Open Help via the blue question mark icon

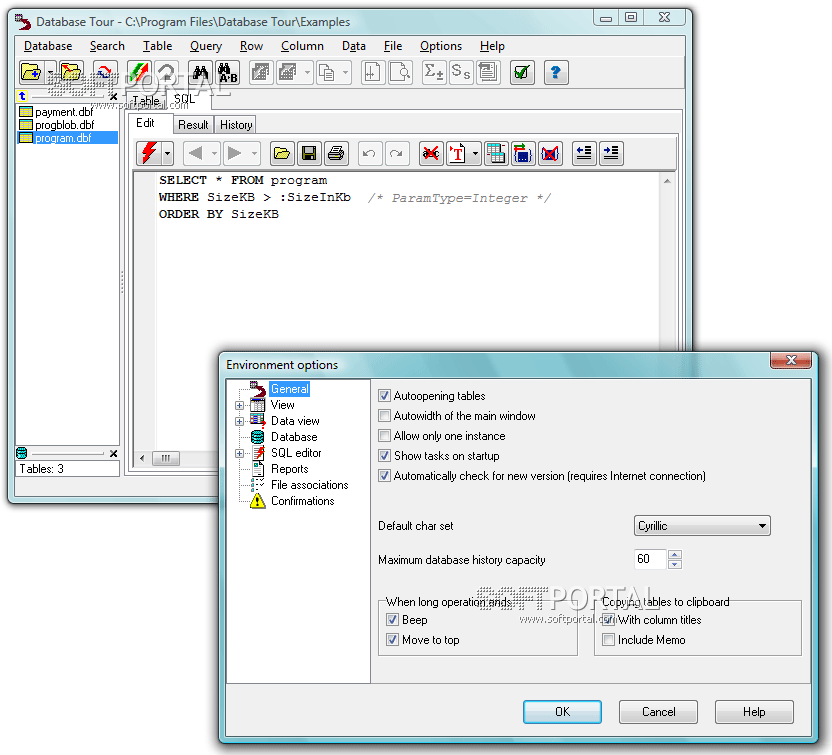coord(556,72)
